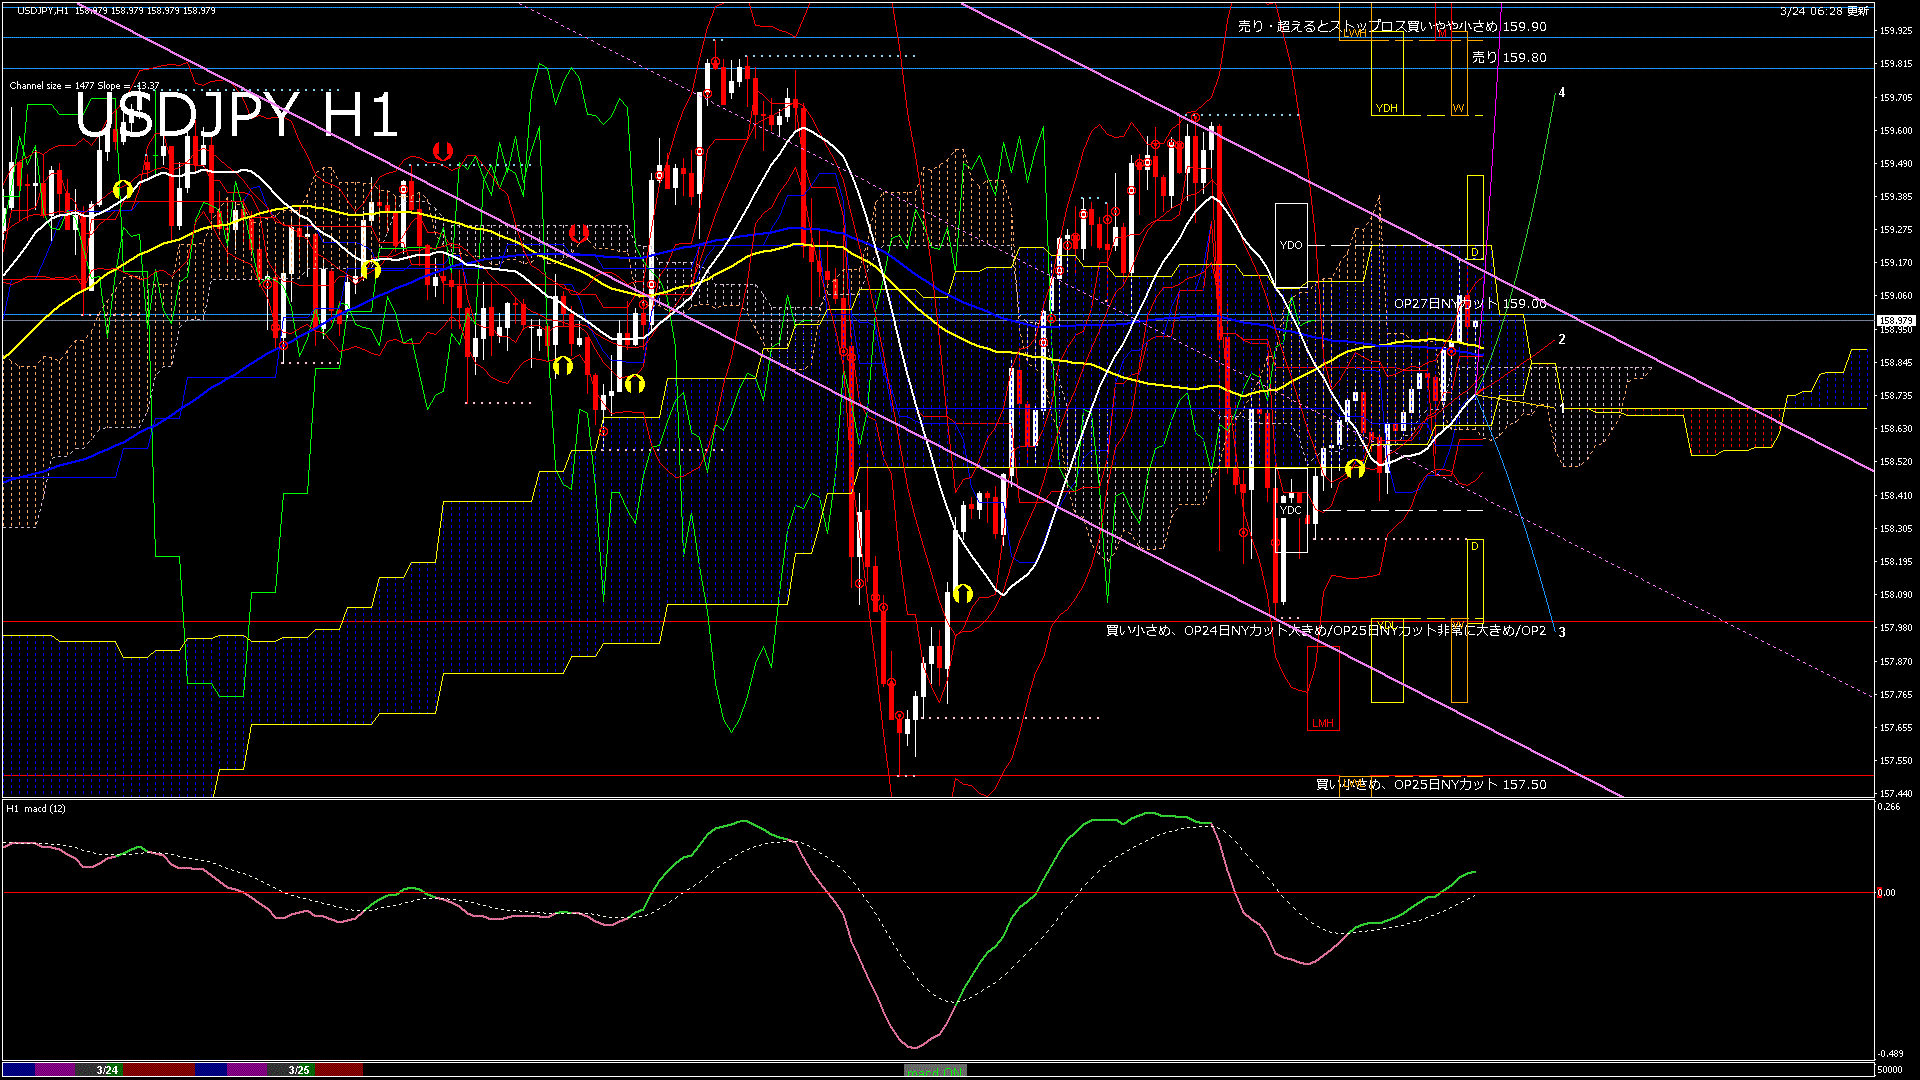
Task: Select the YDO box label
Action: pos(1291,245)
